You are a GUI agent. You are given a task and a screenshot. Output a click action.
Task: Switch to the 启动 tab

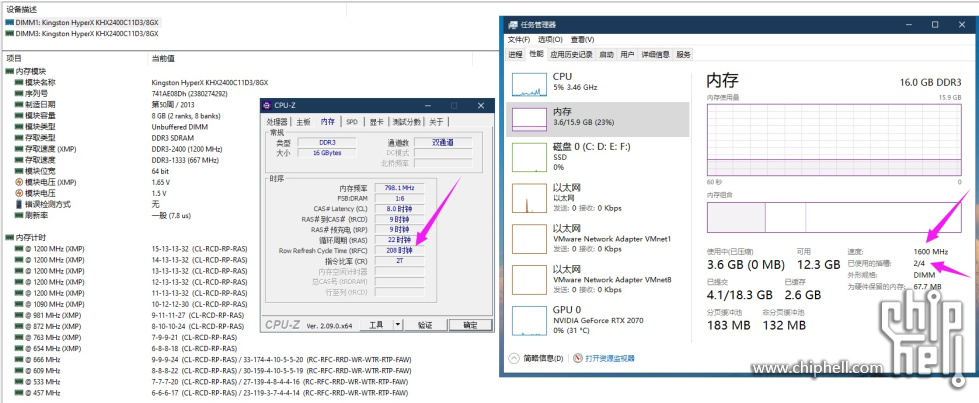pyautogui.click(x=606, y=54)
